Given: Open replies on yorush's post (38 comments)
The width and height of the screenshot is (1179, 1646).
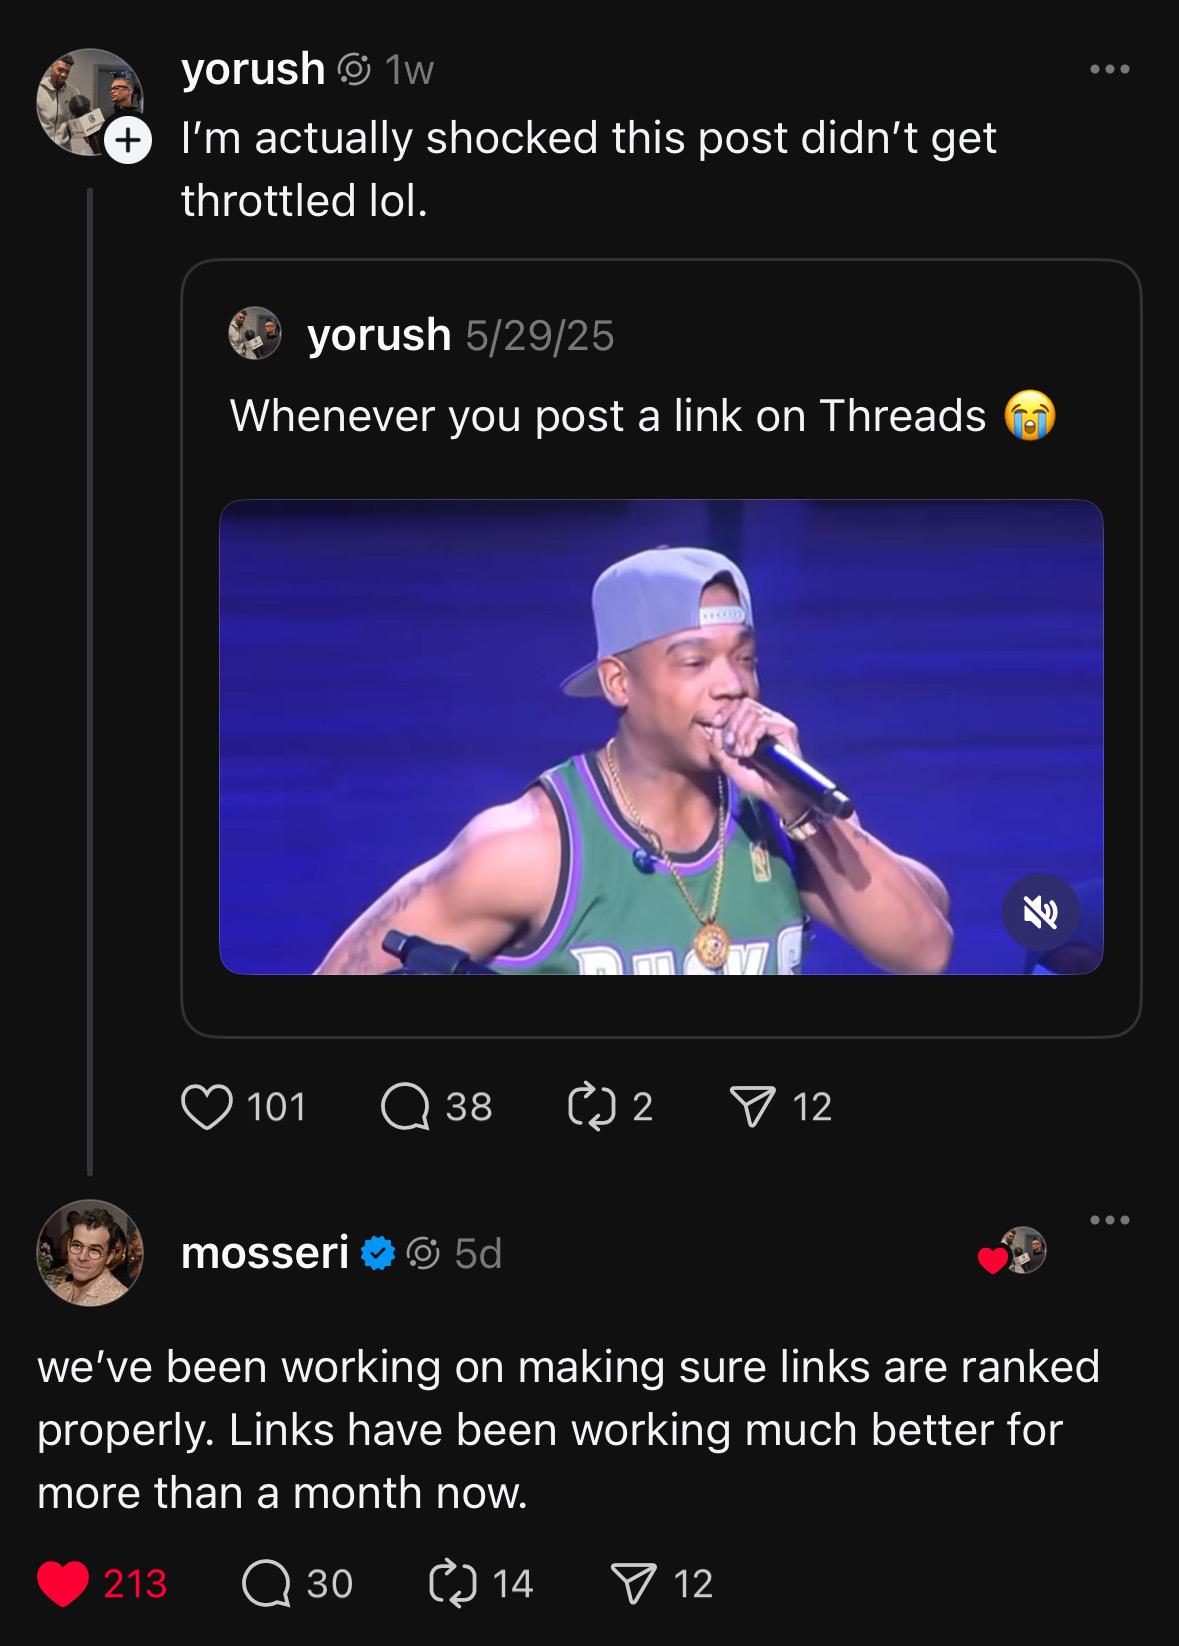Looking at the screenshot, I should (x=405, y=1107).
